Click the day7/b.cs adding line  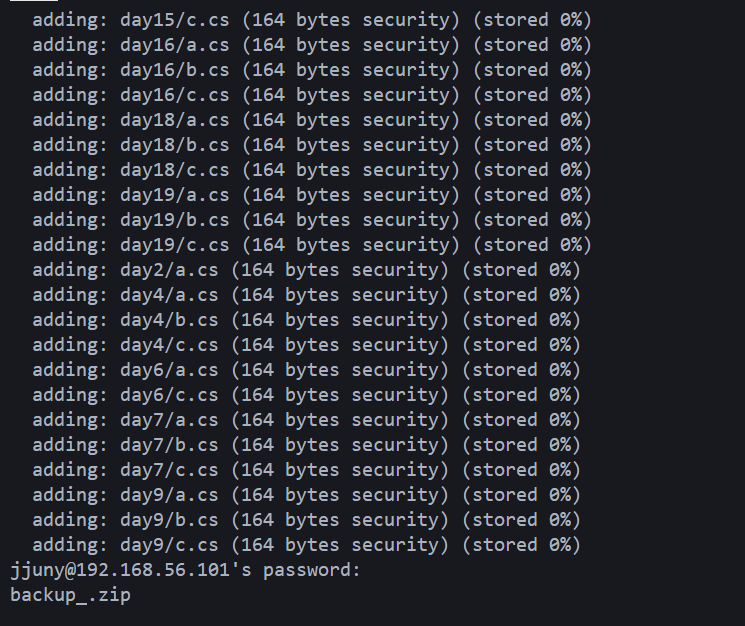pyautogui.click(x=306, y=445)
